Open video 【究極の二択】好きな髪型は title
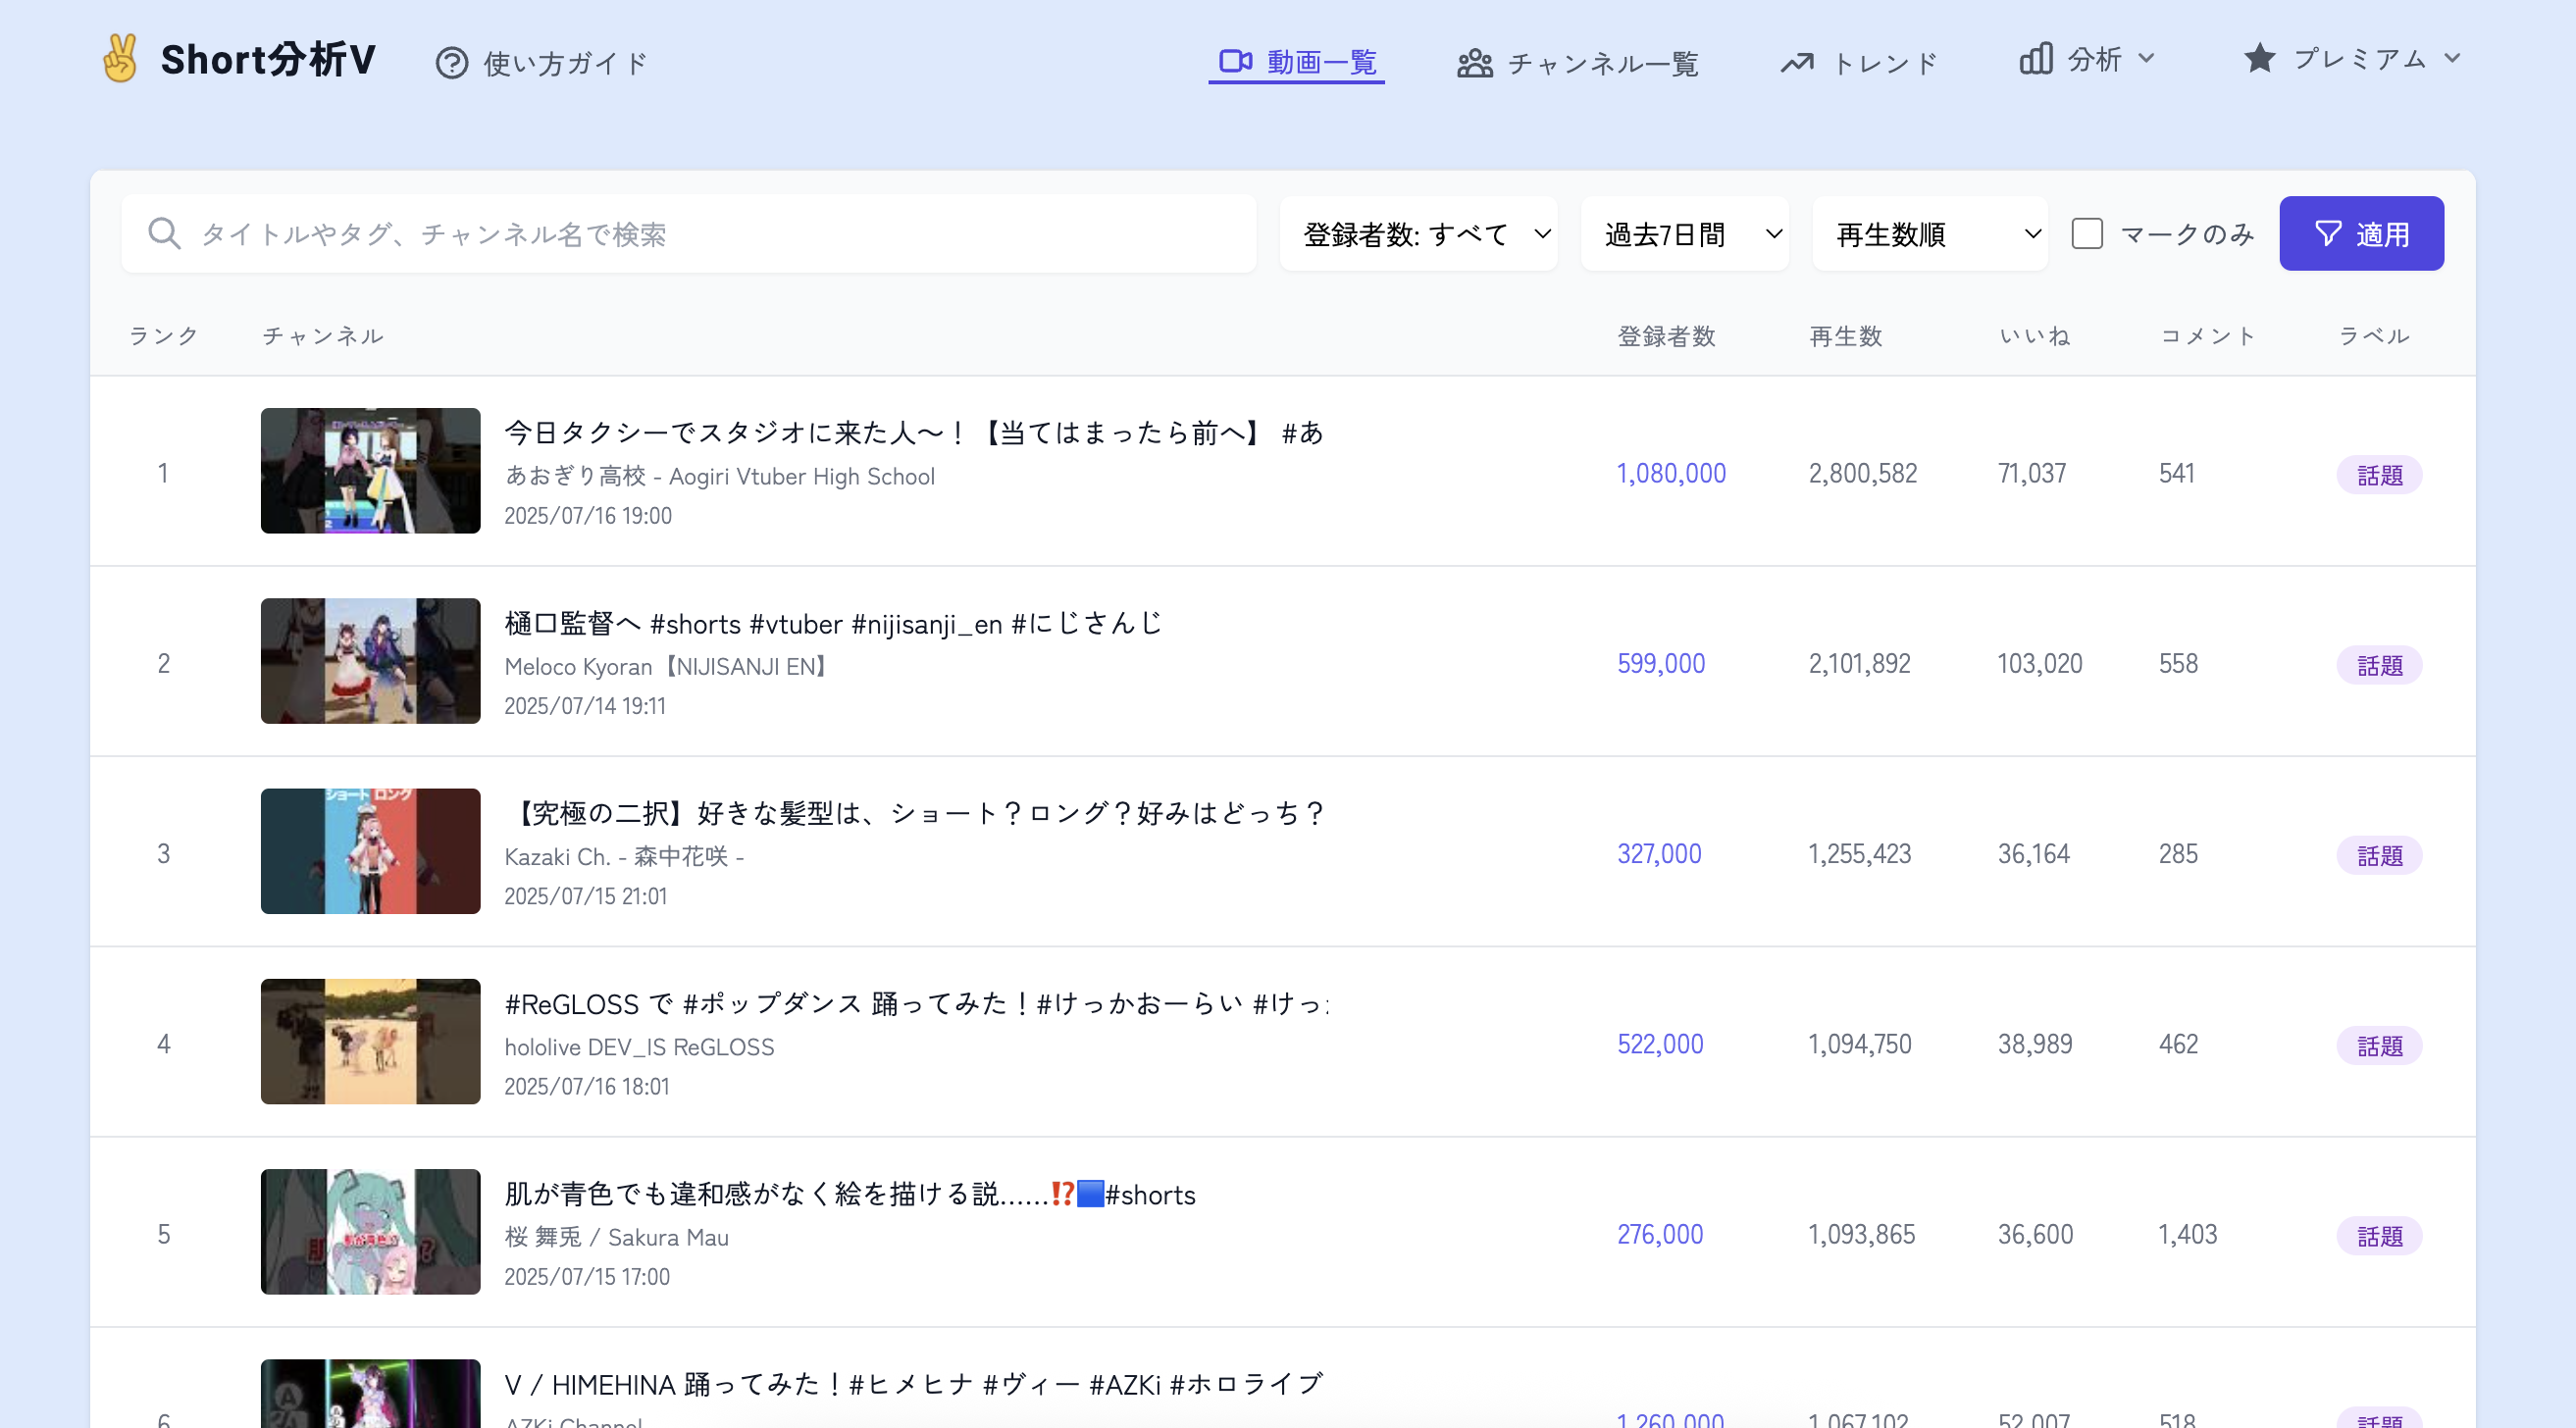 coord(914,813)
